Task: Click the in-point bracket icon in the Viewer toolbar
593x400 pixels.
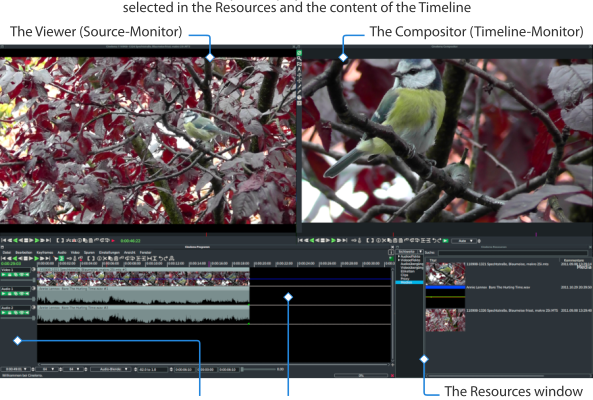Action: 58,240
